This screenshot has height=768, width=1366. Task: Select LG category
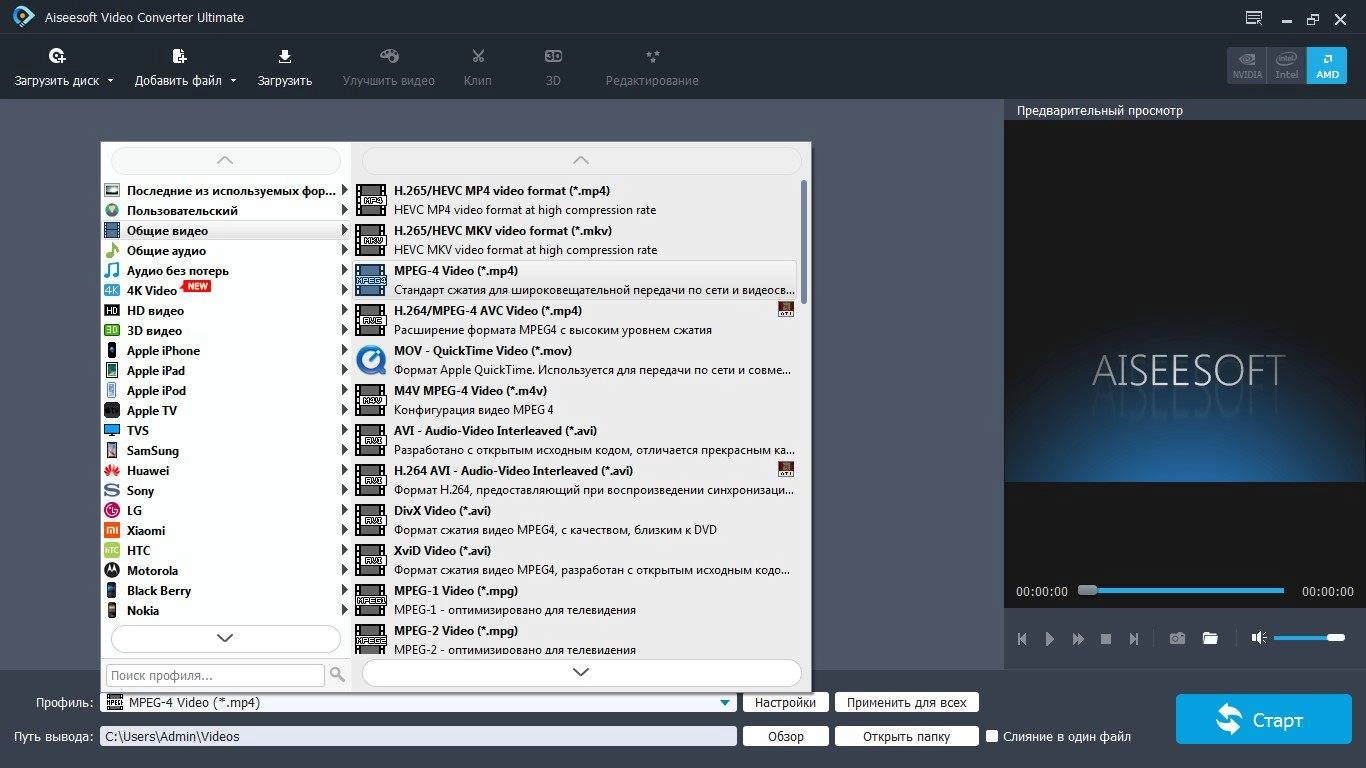(x=226, y=510)
